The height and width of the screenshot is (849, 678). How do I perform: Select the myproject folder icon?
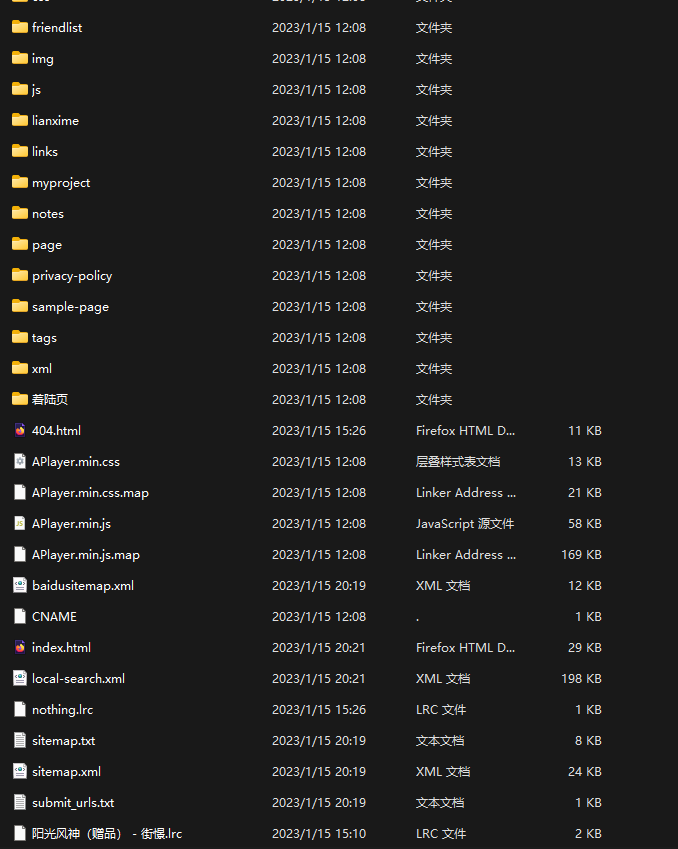coord(20,183)
